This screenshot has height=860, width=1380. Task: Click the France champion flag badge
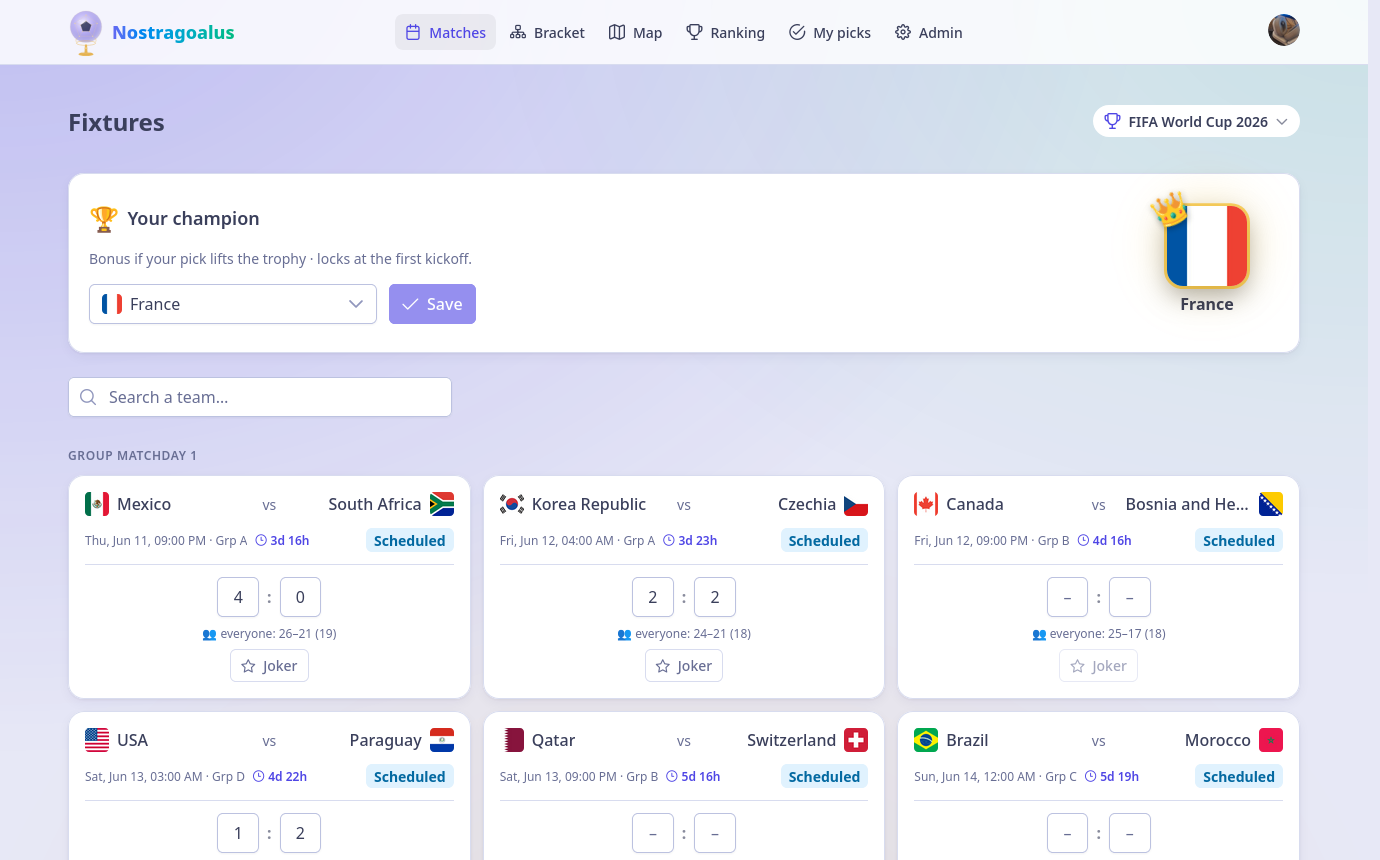(1207, 246)
